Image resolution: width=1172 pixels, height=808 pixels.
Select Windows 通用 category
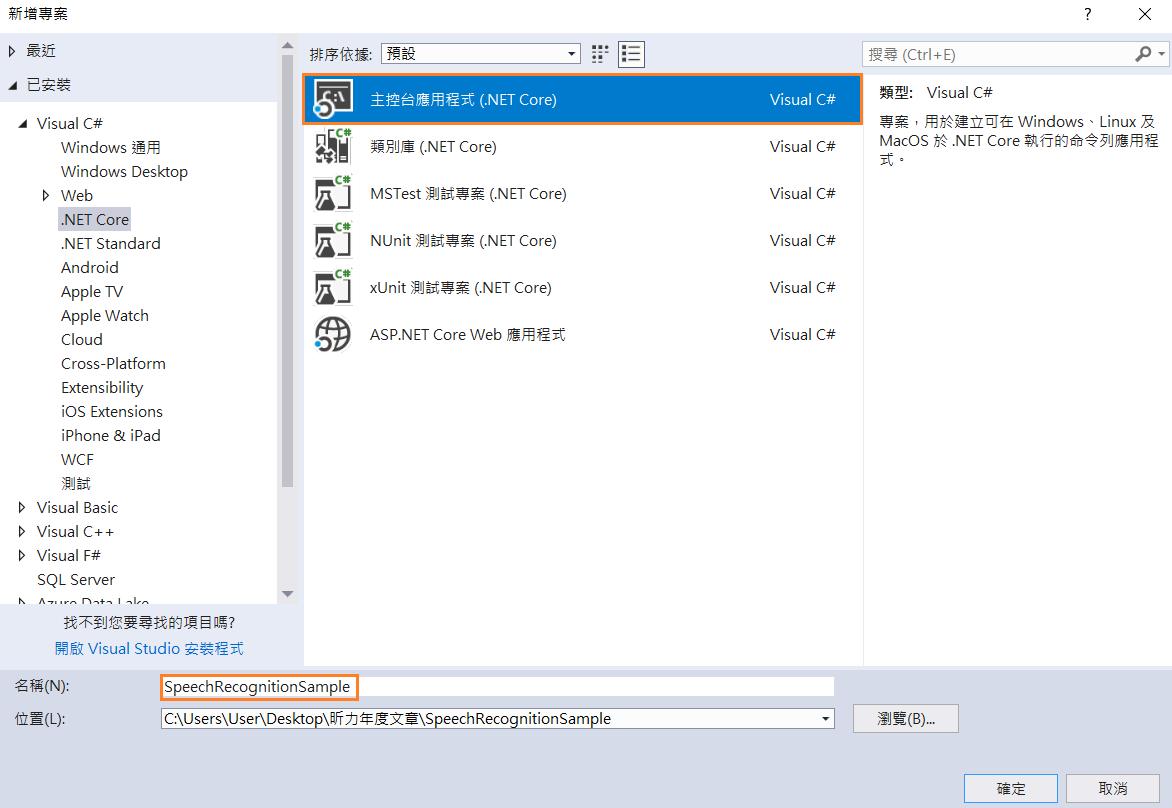click(x=111, y=147)
